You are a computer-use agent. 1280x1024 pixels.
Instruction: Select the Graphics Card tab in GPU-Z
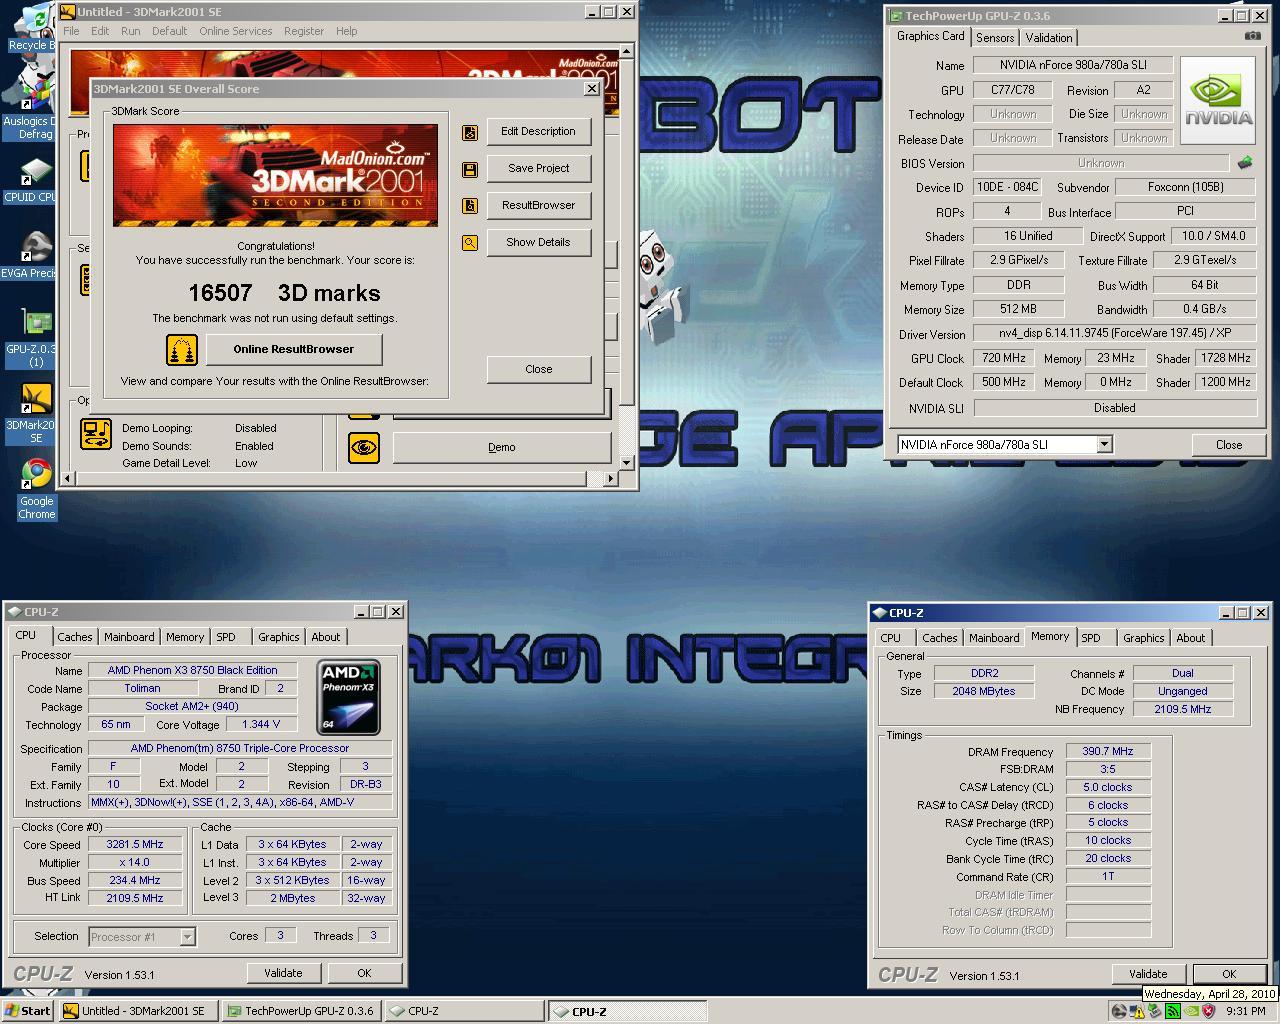tap(931, 36)
